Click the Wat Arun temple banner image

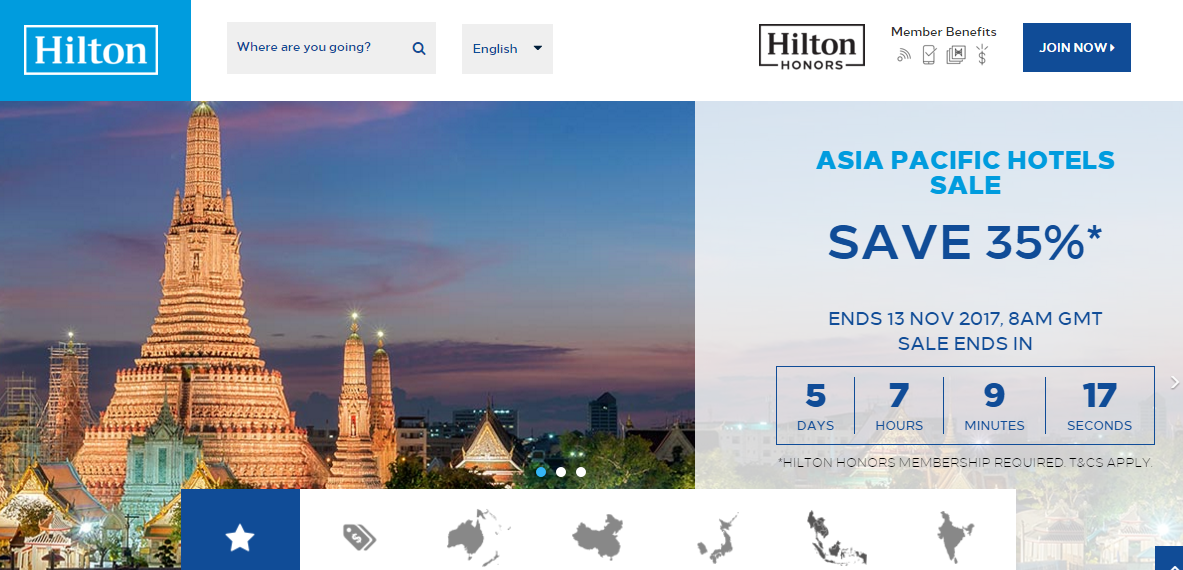click(347, 294)
